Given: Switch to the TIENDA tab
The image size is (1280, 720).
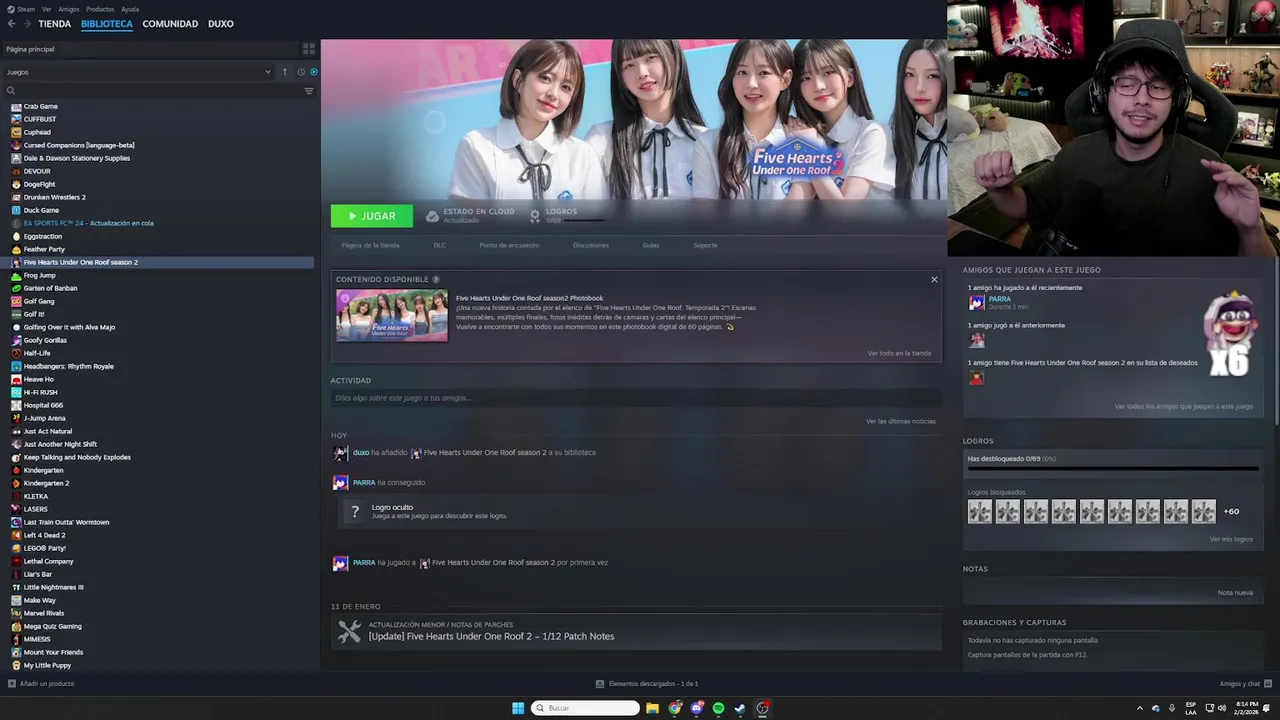Looking at the screenshot, I should pyautogui.click(x=54, y=24).
